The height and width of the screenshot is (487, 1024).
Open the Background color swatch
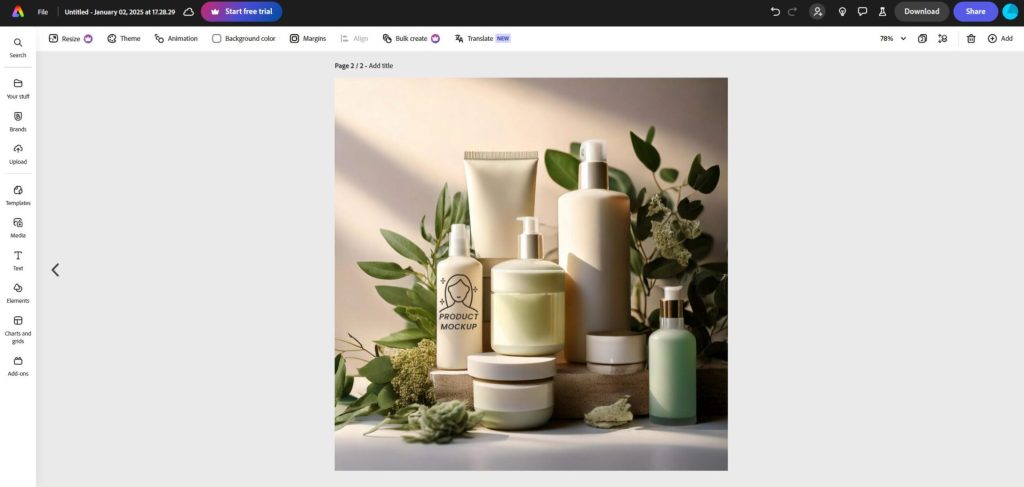click(x=217, y=39)
